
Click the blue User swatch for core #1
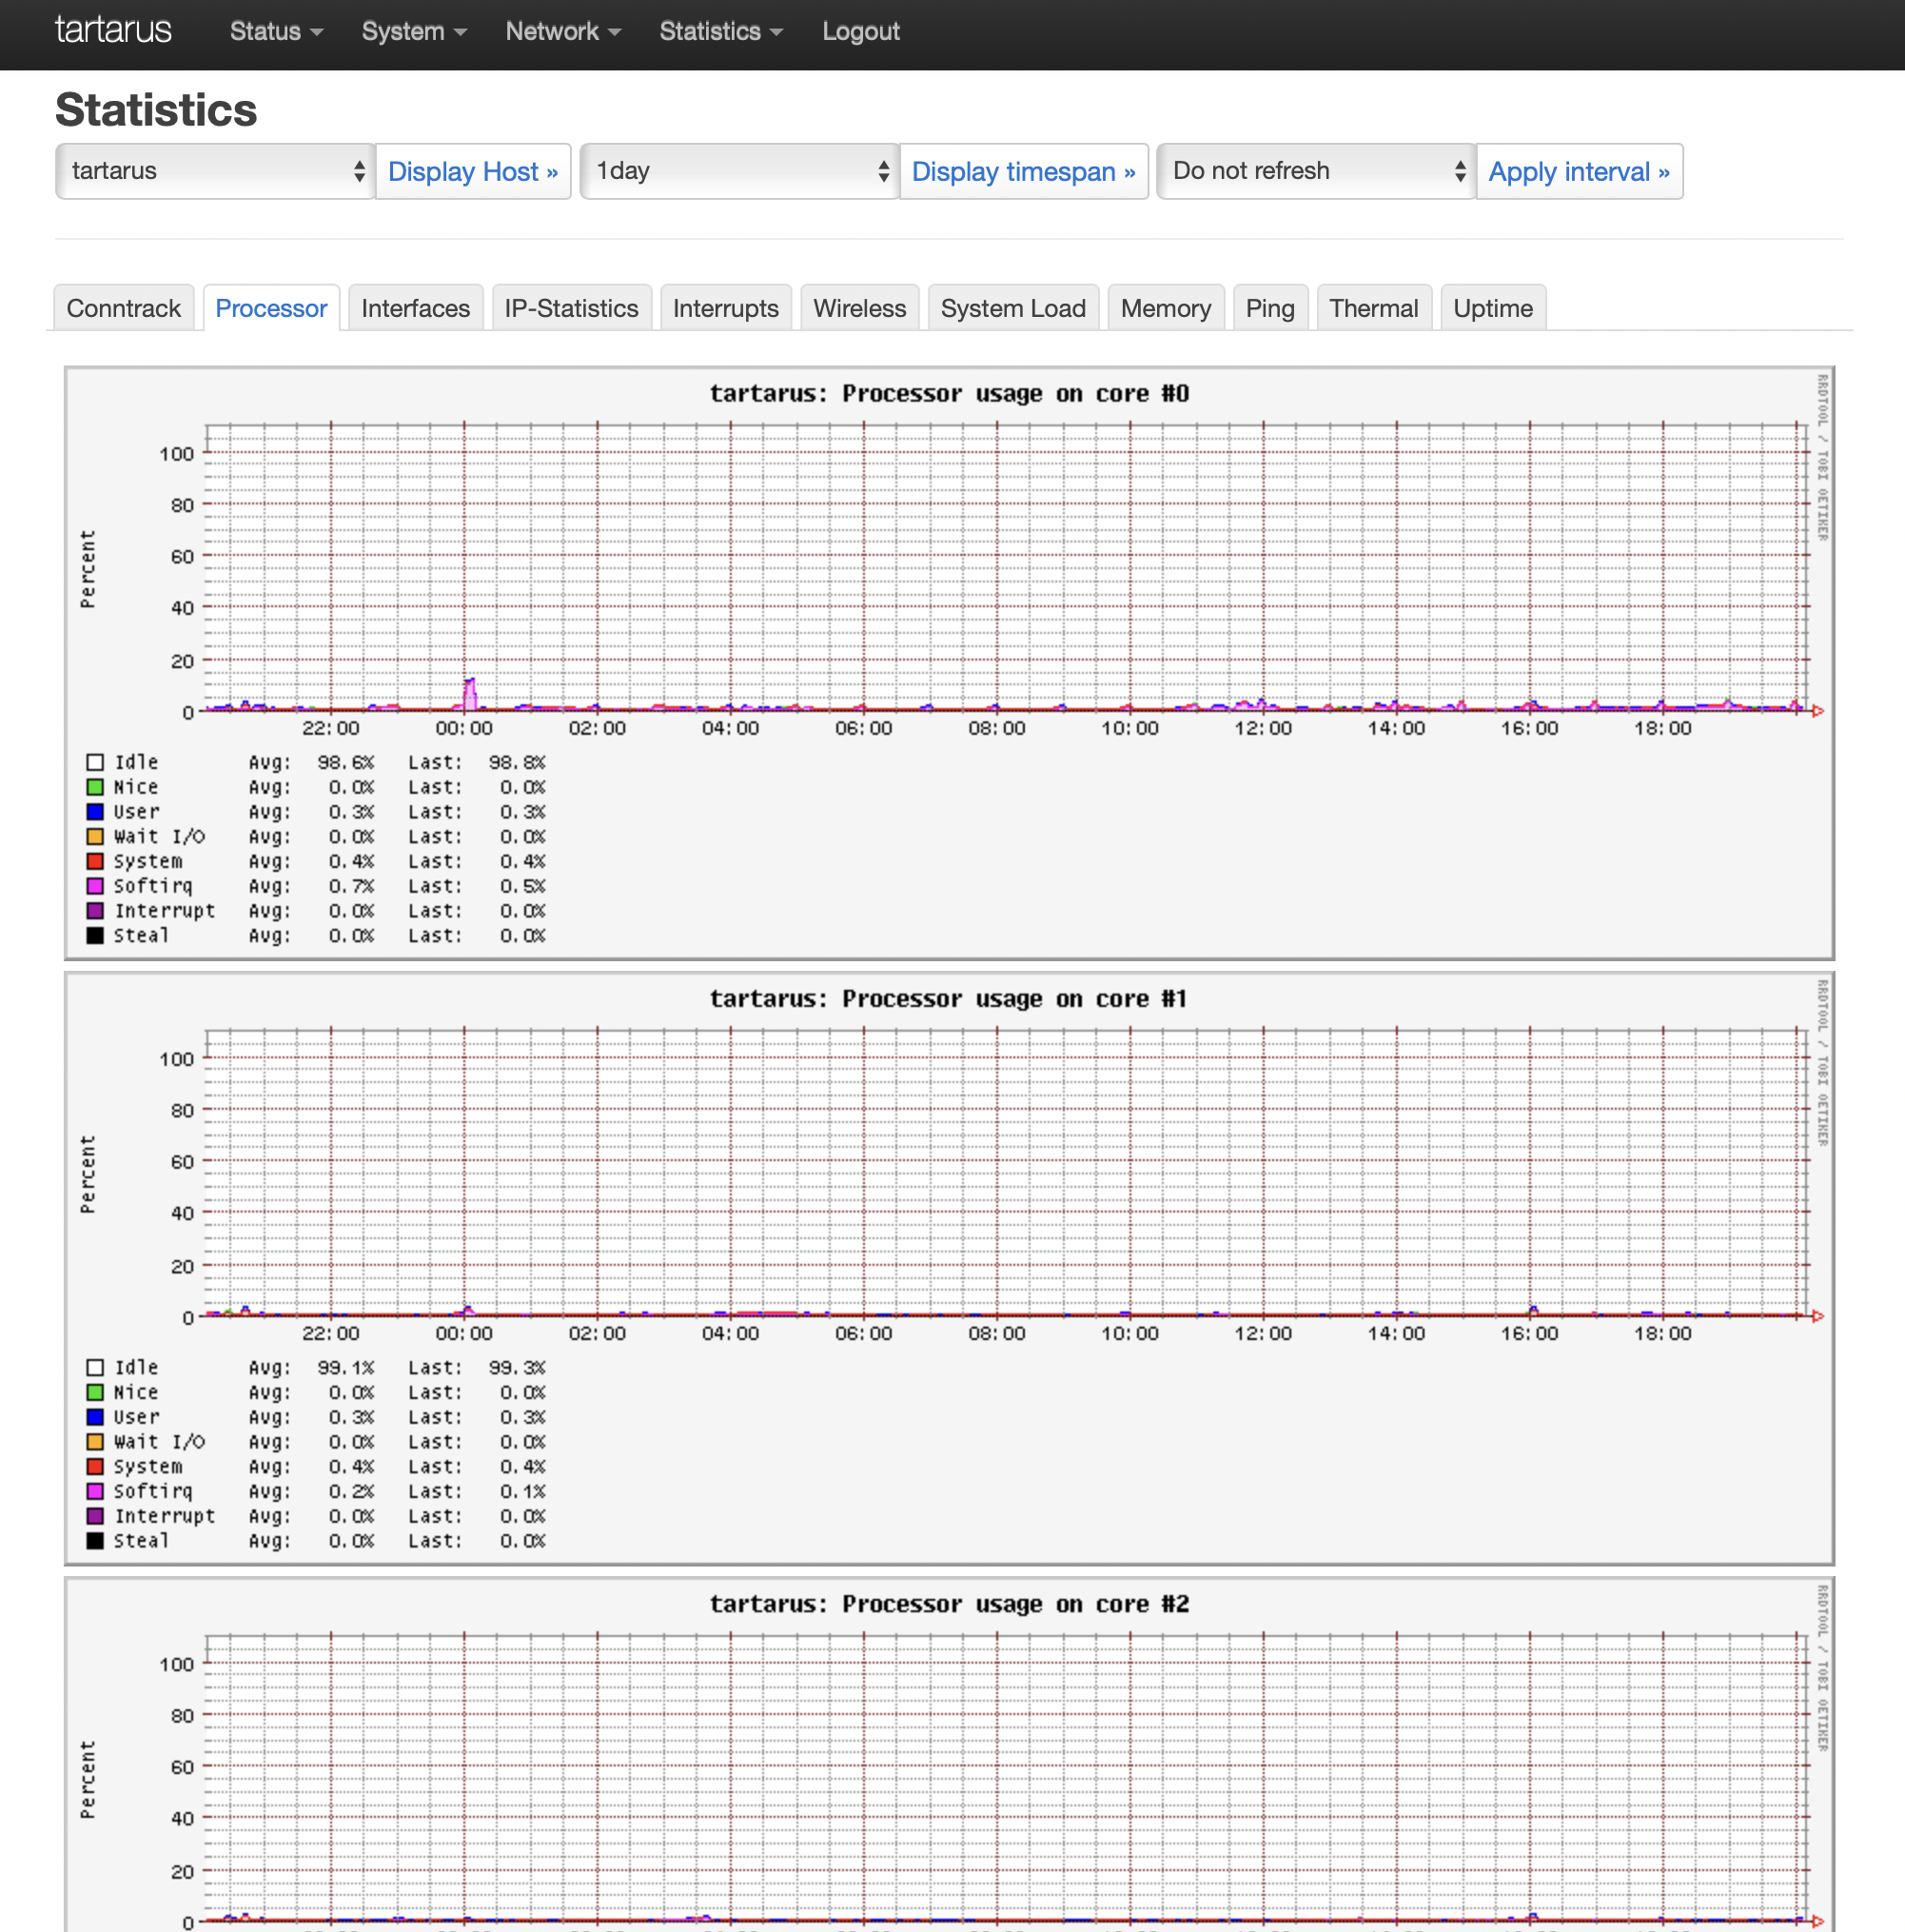click(95, 1417)
